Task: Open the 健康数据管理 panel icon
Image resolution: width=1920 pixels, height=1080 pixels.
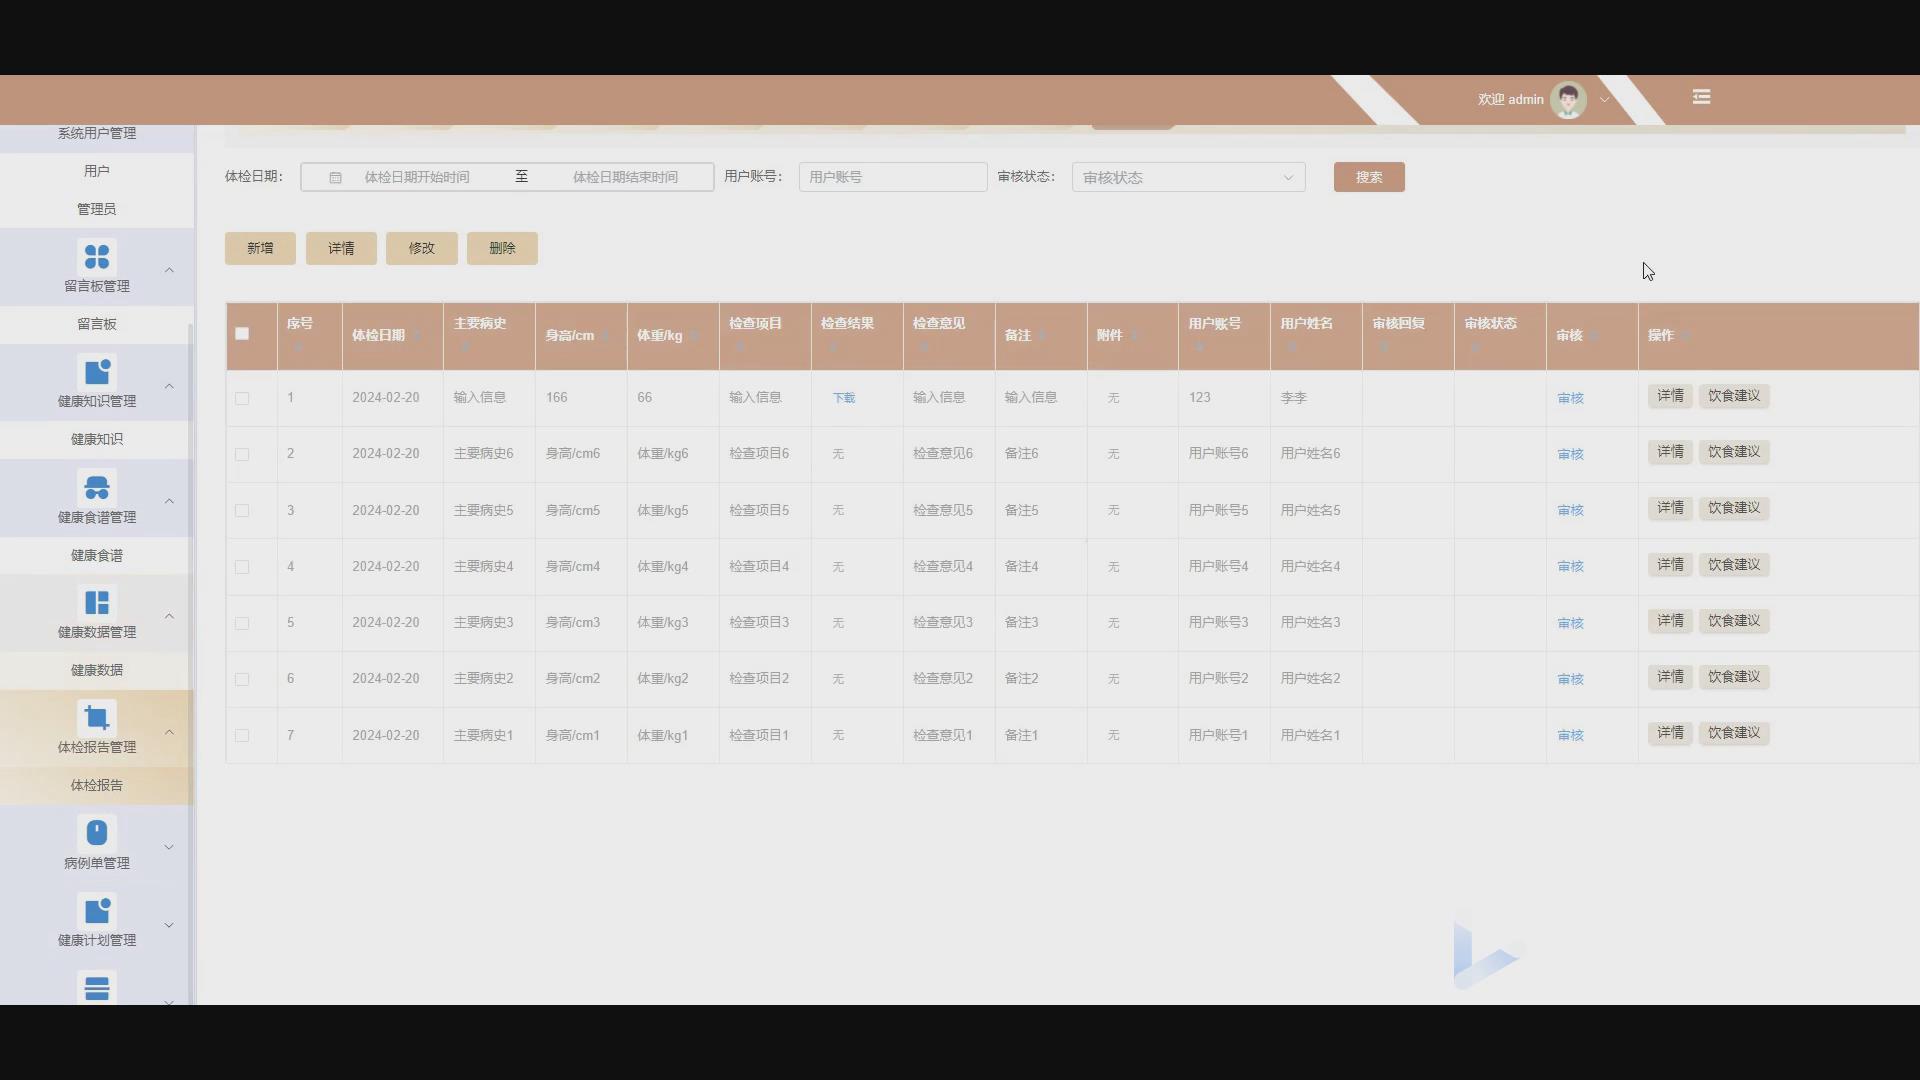Action: click(97, 602)
